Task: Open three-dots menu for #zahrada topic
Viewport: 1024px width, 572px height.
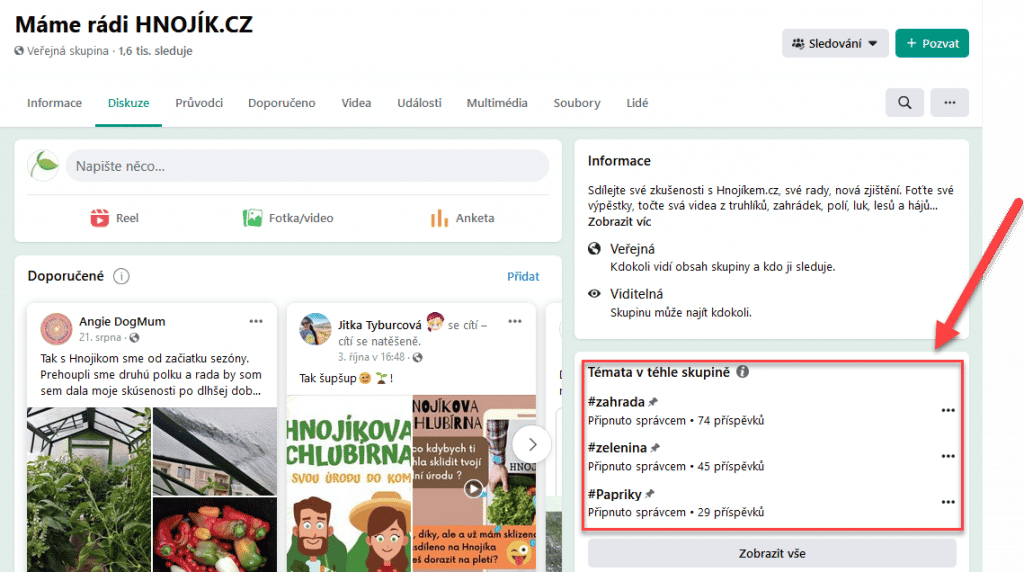Action: [x=947, y=410]
